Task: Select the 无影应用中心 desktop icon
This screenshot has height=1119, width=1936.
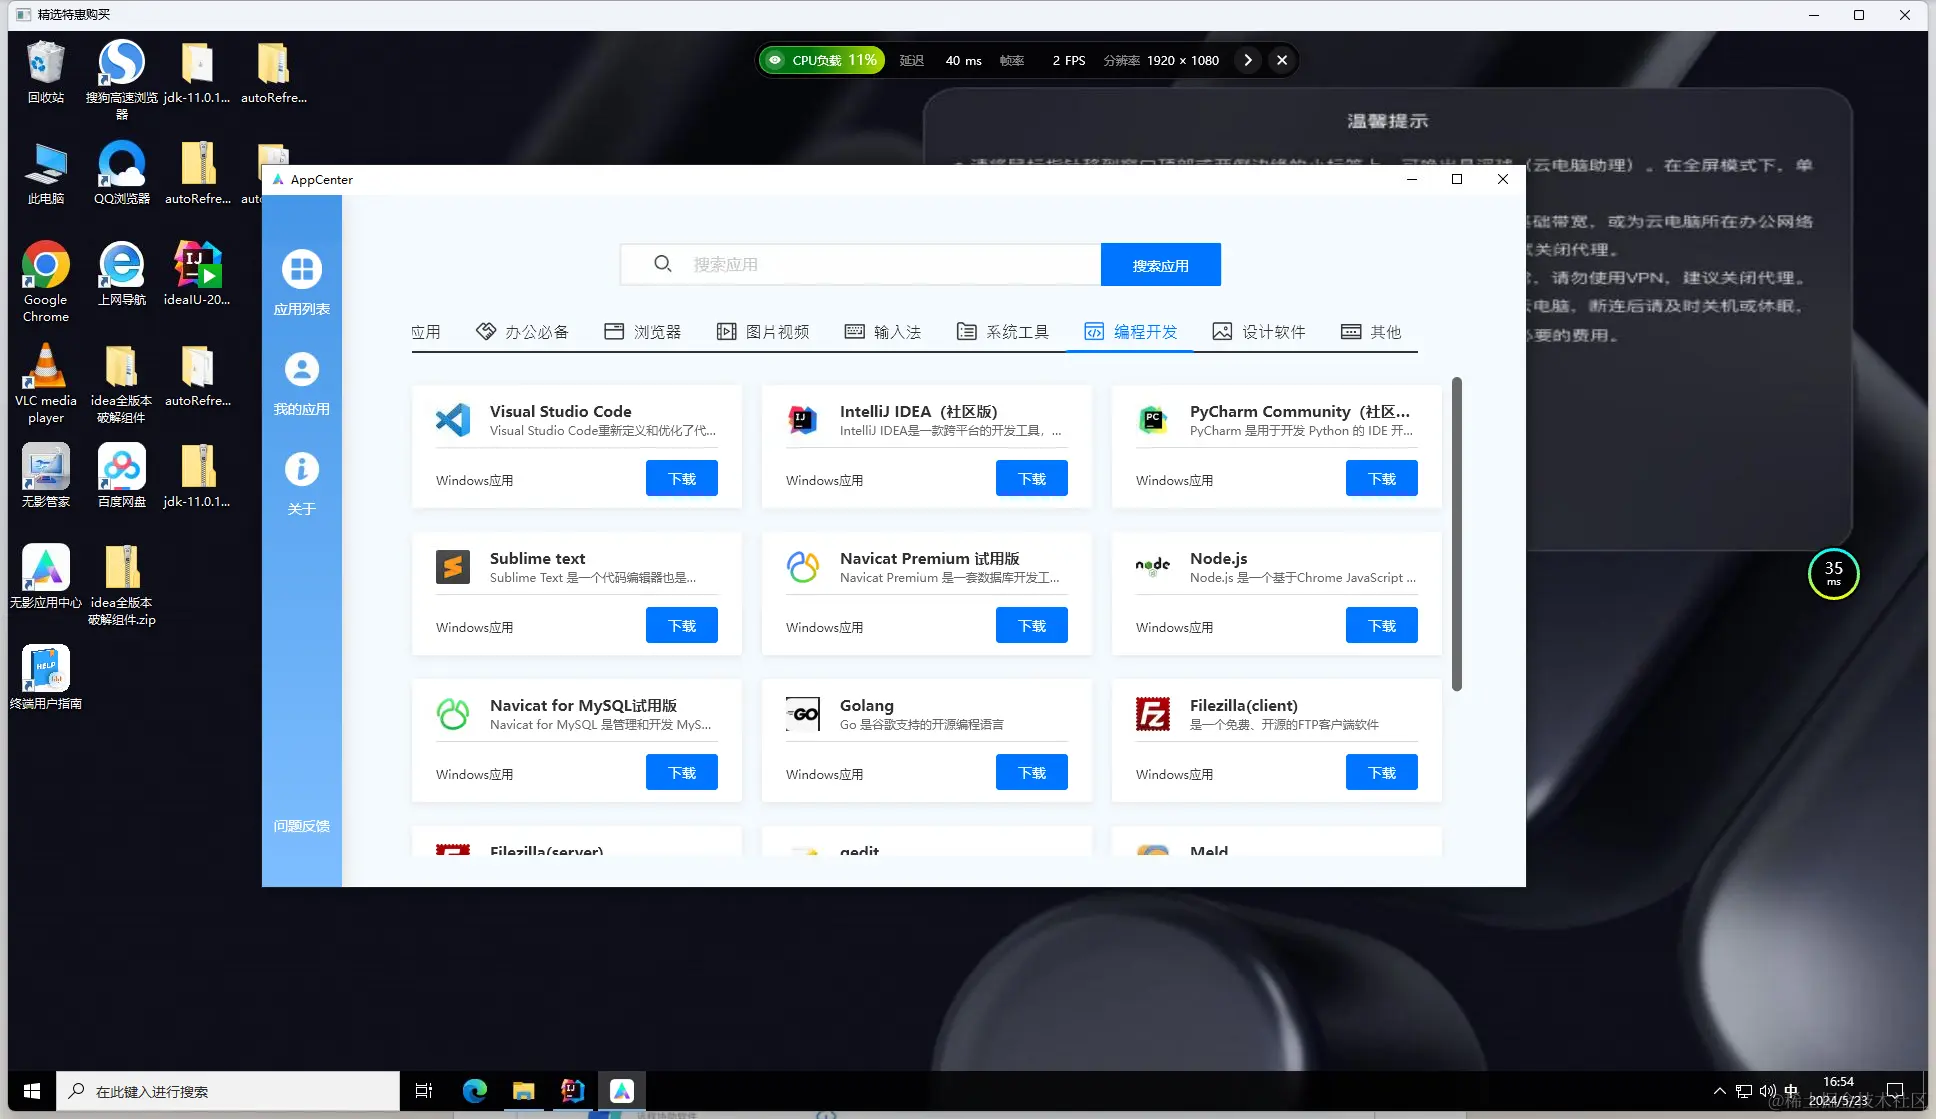Action: click(x=46, y=577)
